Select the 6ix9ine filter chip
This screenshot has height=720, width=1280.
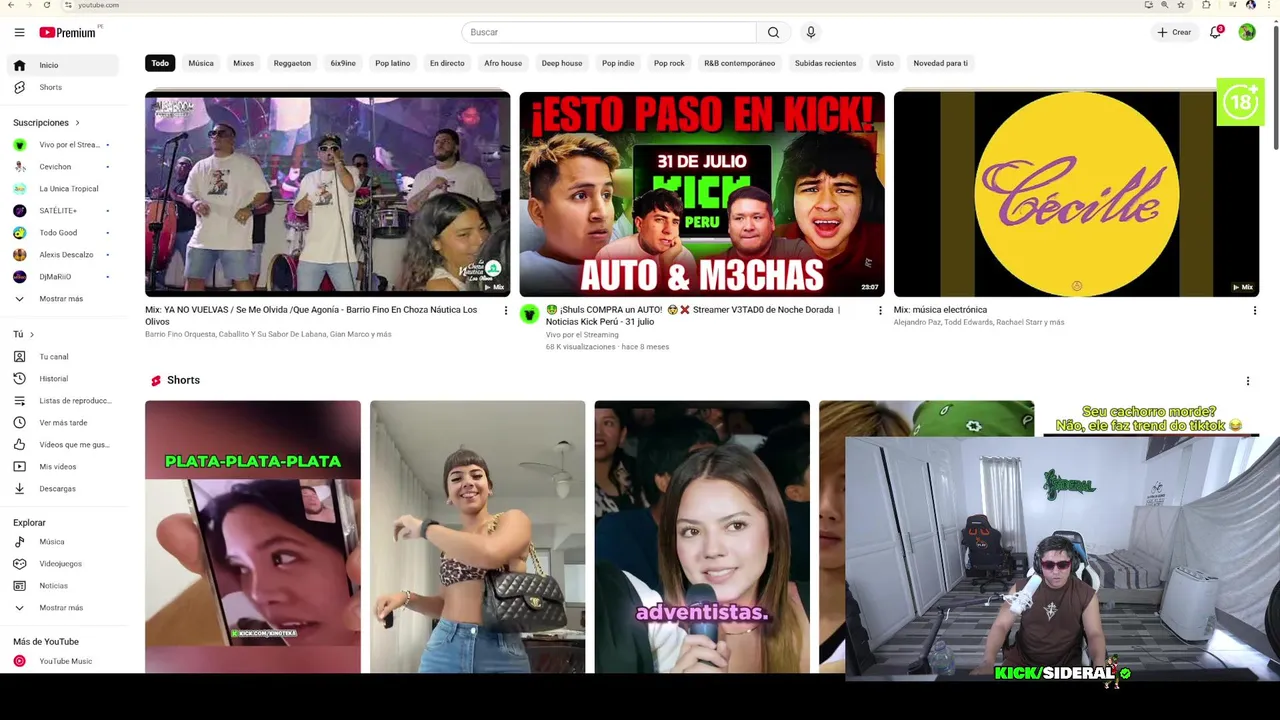[343, 63]
